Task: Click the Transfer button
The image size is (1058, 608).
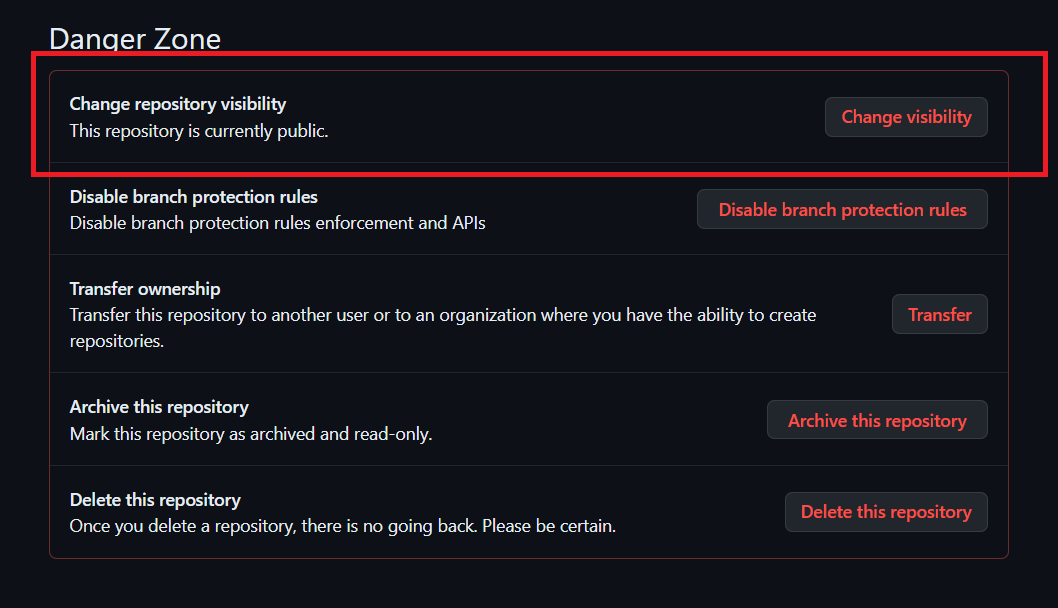Action: (939, 314)
